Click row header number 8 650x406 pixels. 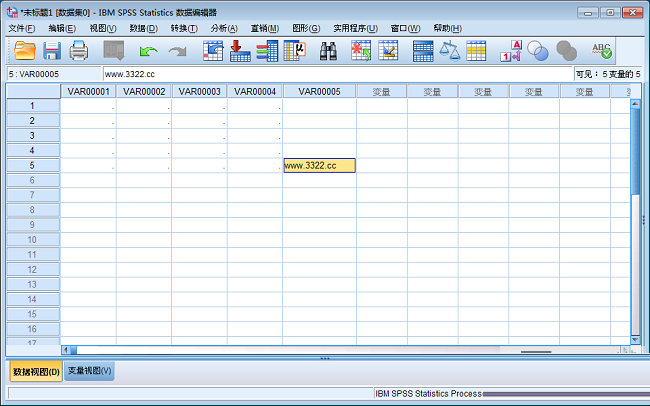(31, 210)
